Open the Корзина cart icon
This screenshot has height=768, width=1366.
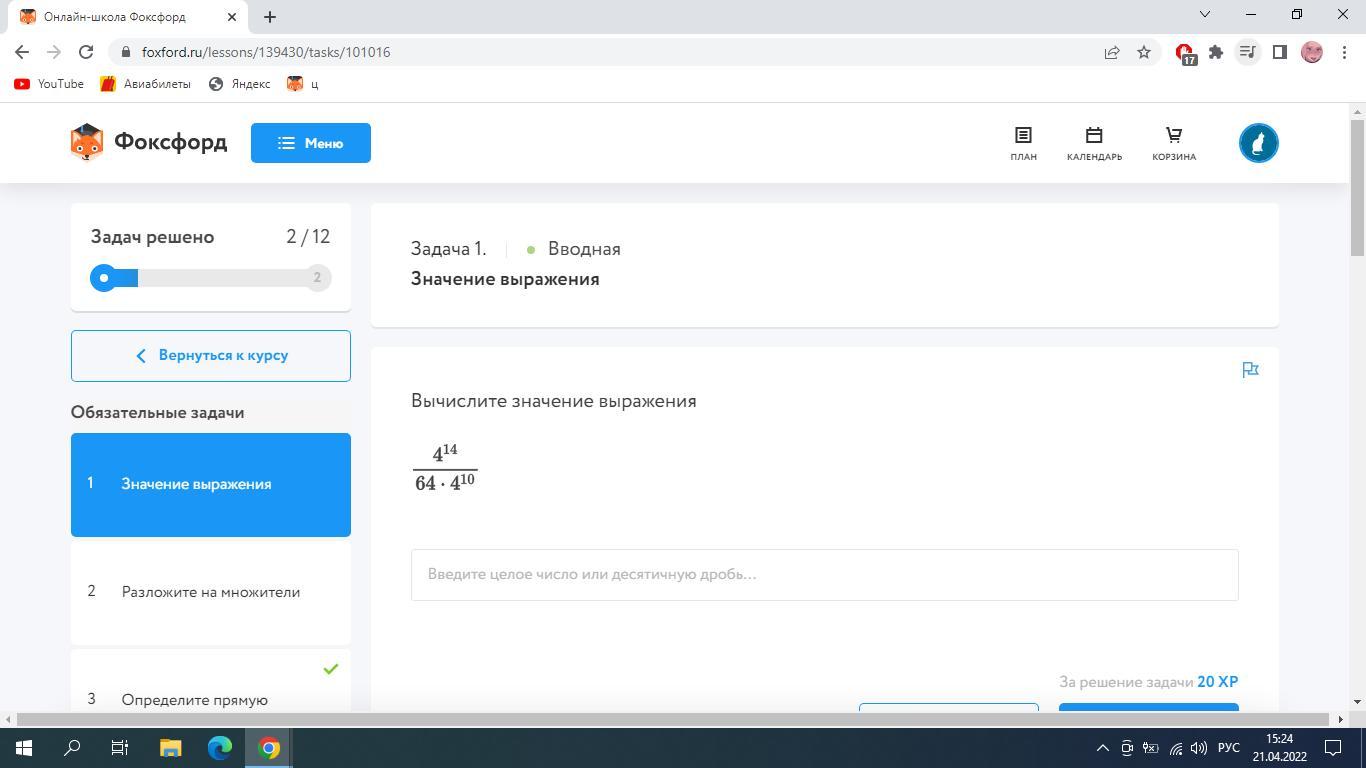click(1174, 143)
